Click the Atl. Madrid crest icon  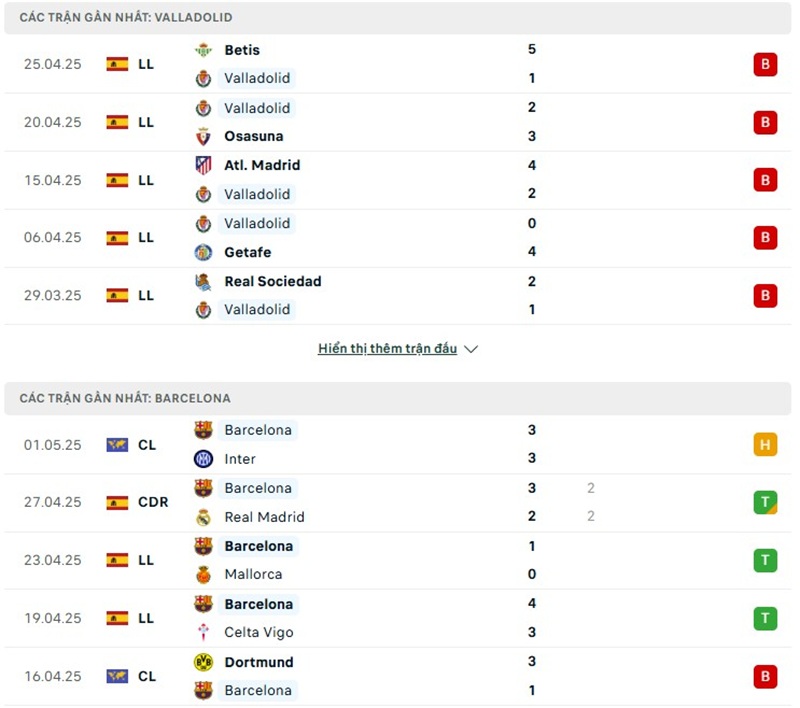[203, 165]
